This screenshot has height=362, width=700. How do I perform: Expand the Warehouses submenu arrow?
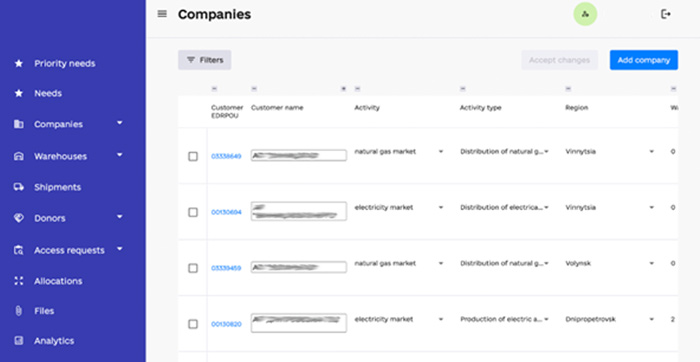pyautogui.click(x=120, y=155)
